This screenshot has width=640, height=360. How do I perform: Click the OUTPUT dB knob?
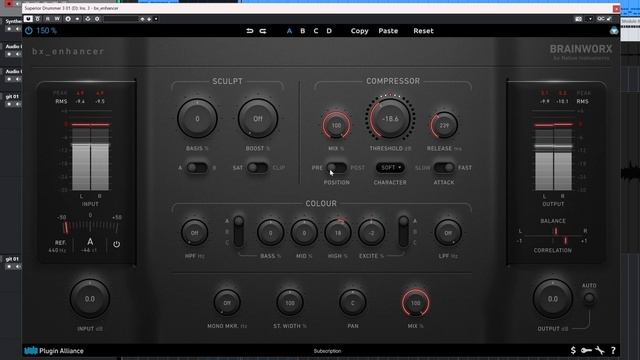coord(553,299)
